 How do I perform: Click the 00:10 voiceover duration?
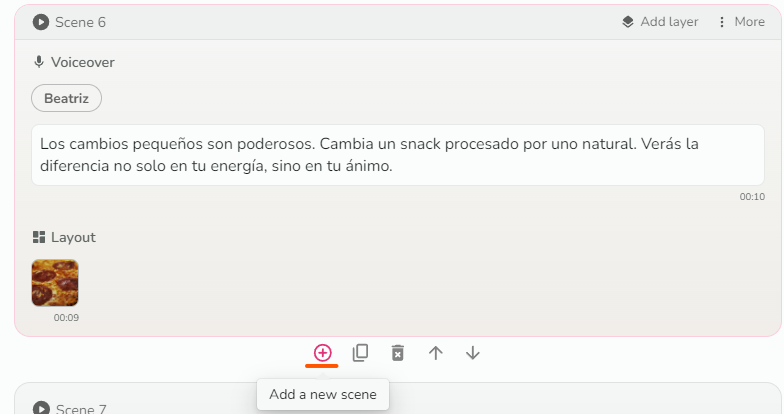[752, 197]
